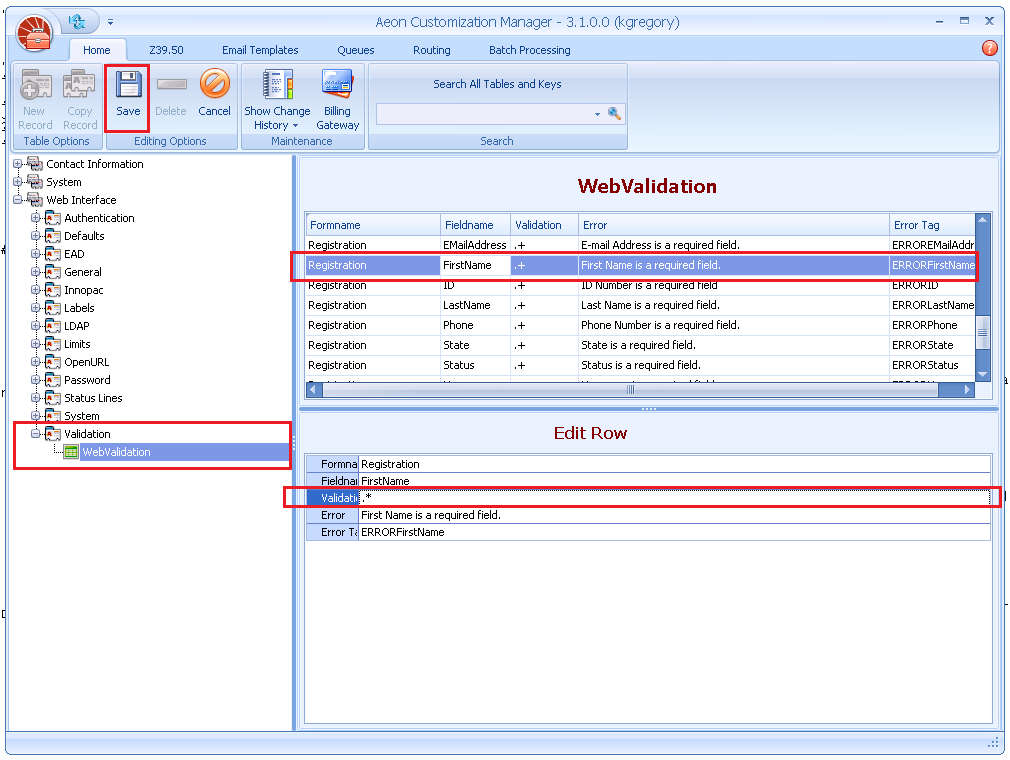Screen dimensions: 1010x760
Task: Select the WebValidation table node
Action: pyautogui.click(x=116, y=452)
